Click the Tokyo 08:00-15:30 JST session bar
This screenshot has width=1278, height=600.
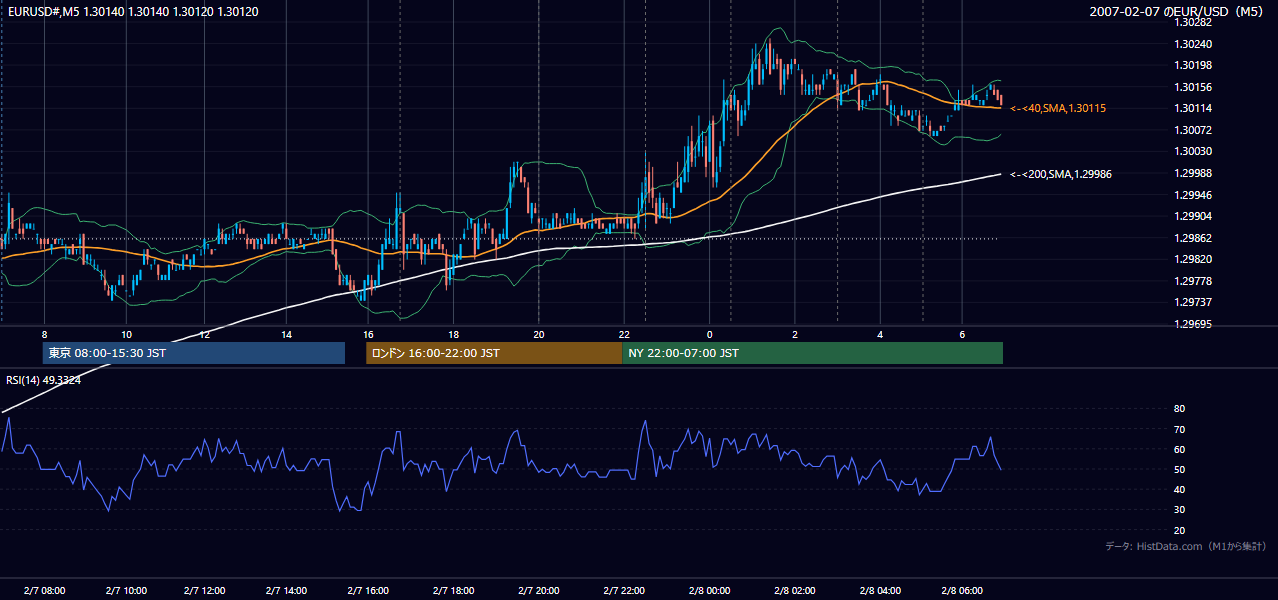click(x=194, y=353)
